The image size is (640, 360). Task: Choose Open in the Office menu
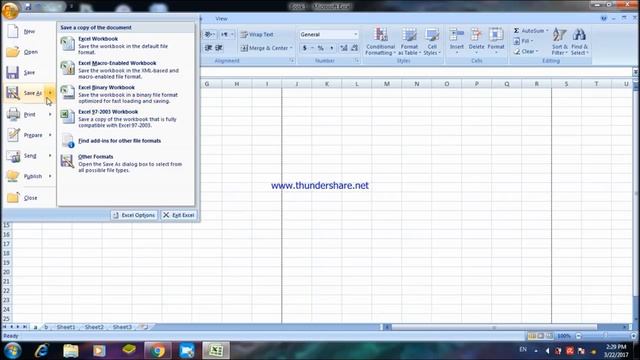[x=29, y=52]
